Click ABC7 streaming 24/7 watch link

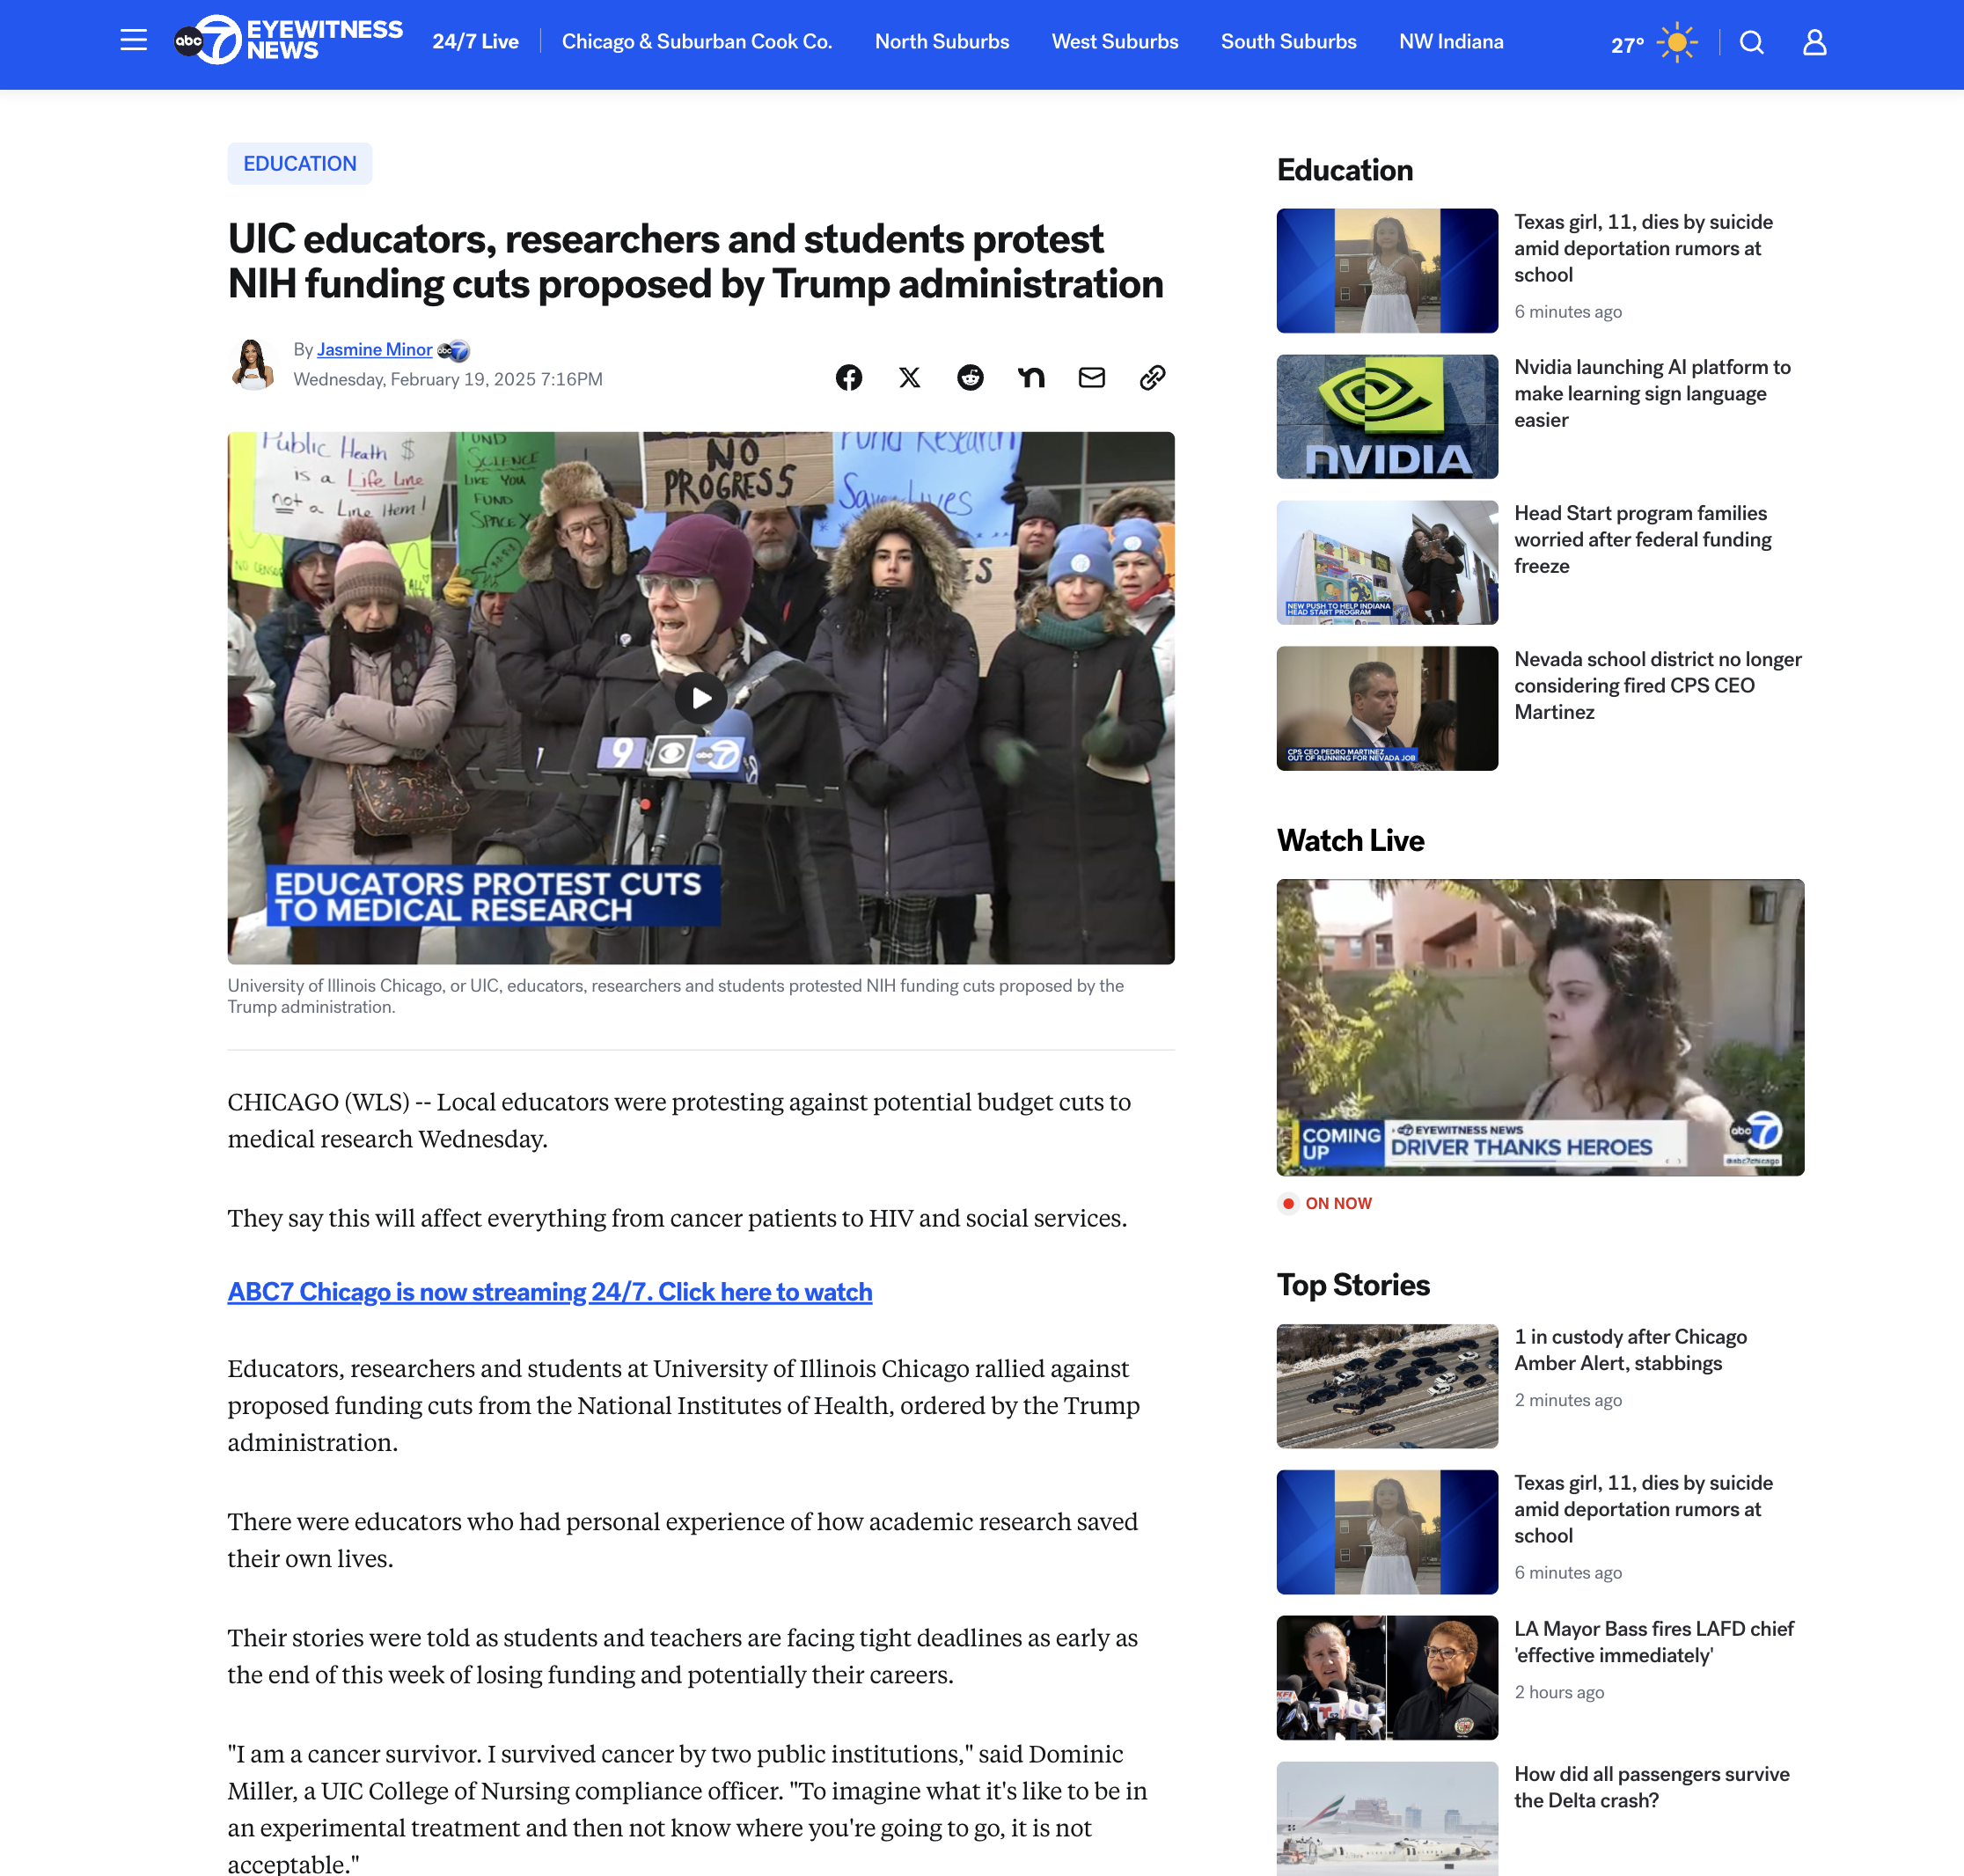(x=550, y=1292)
